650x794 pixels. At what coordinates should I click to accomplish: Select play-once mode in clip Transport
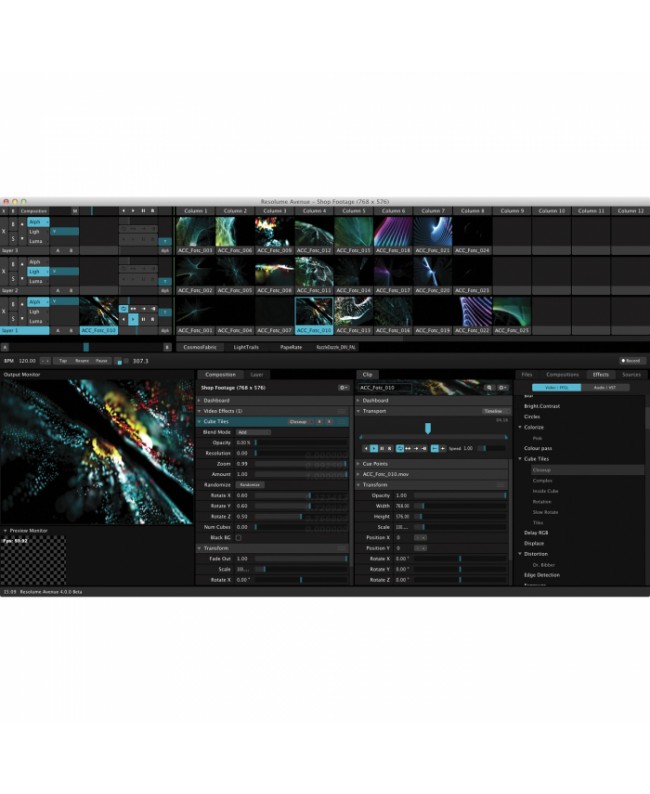[x=416, y=448]
